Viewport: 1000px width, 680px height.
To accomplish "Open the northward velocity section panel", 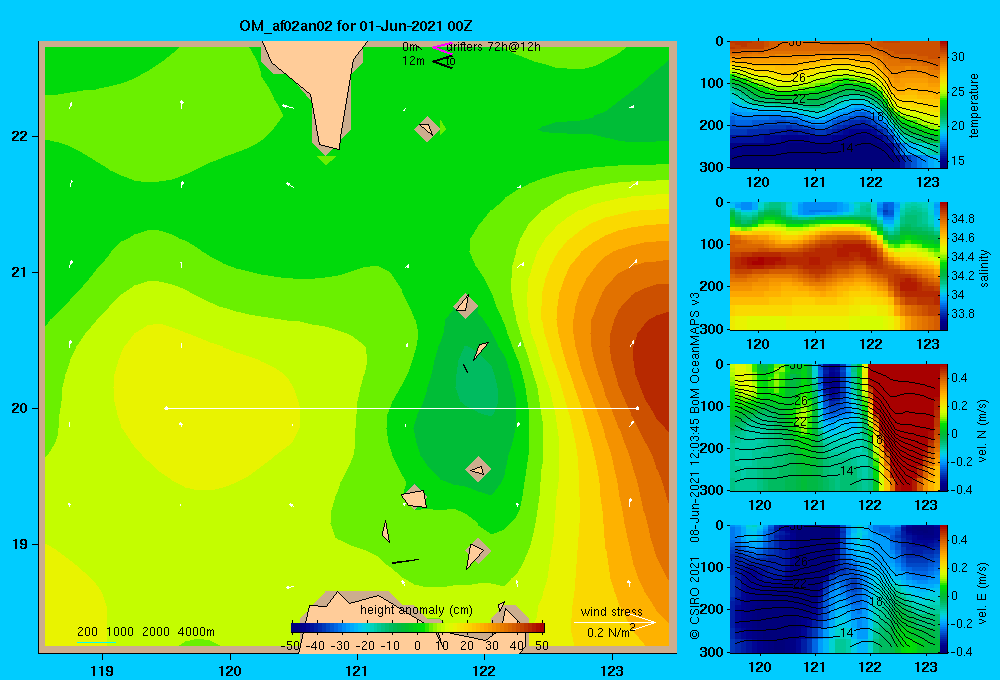I will point(834,427).
